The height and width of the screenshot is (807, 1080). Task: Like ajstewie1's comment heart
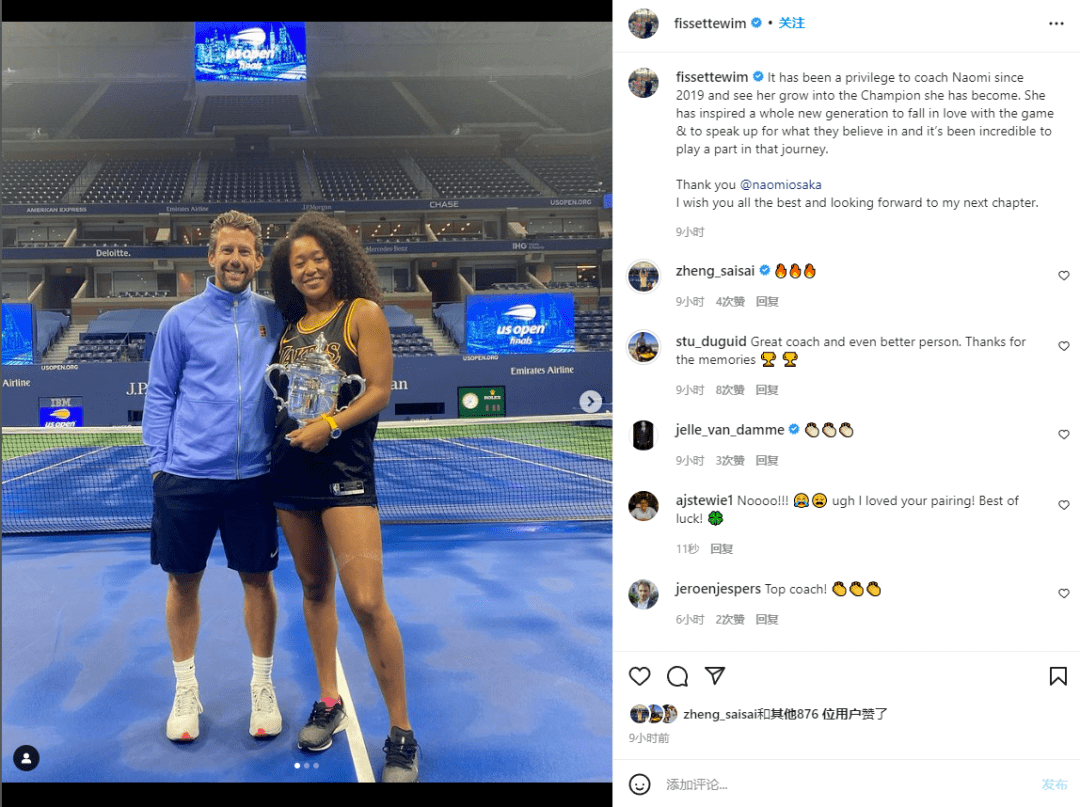[x=1063, y=505]
